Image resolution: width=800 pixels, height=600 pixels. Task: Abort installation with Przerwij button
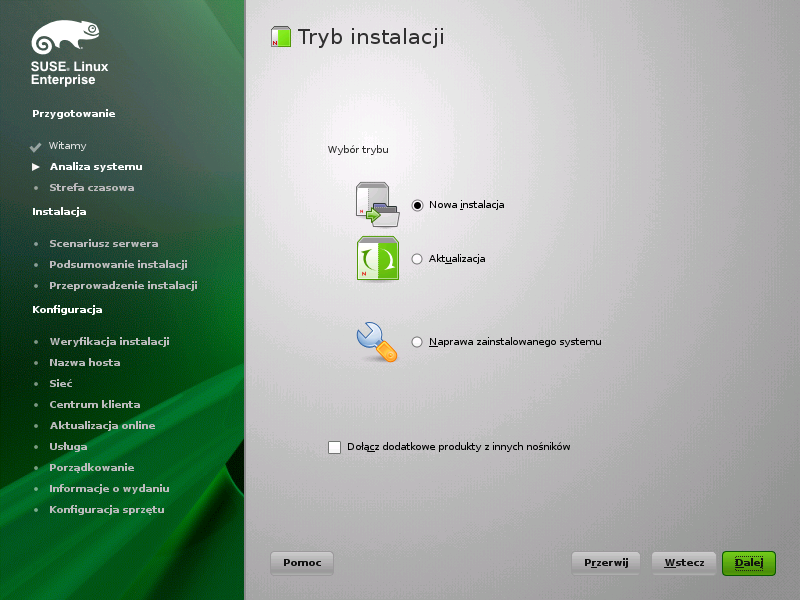[x=606, y=563]
